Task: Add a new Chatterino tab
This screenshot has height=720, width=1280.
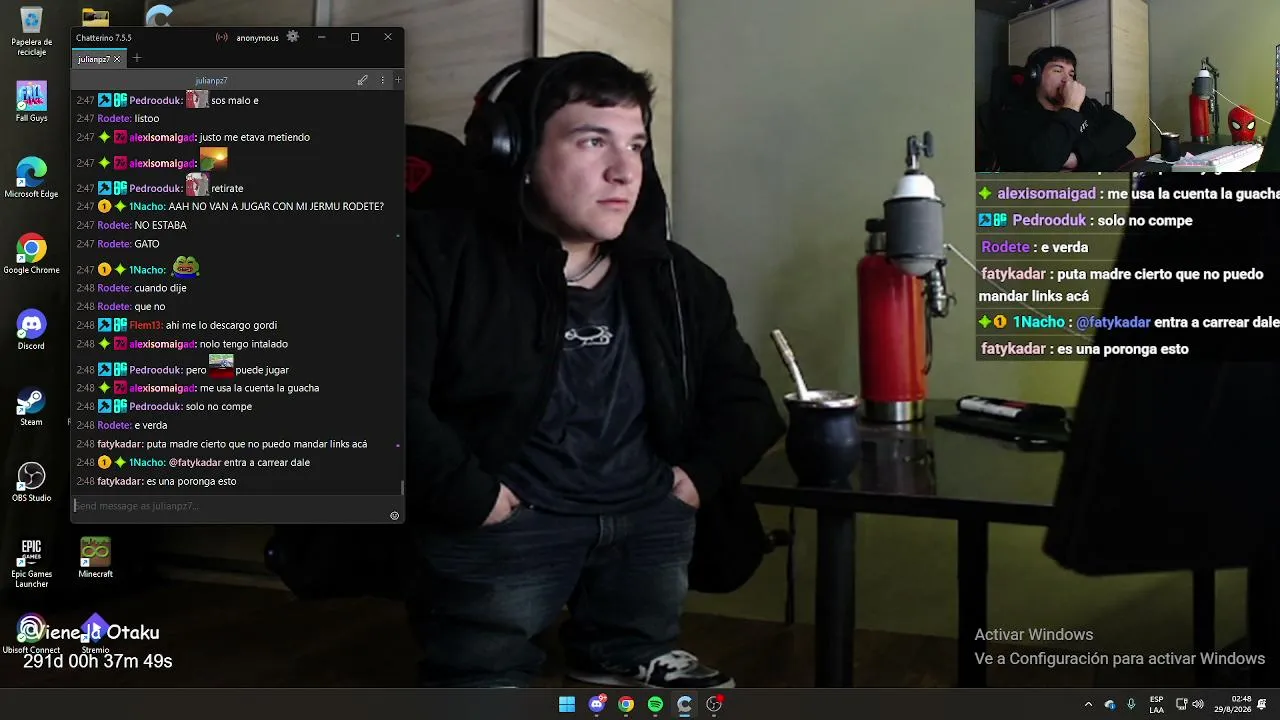Action: (137, 58)
